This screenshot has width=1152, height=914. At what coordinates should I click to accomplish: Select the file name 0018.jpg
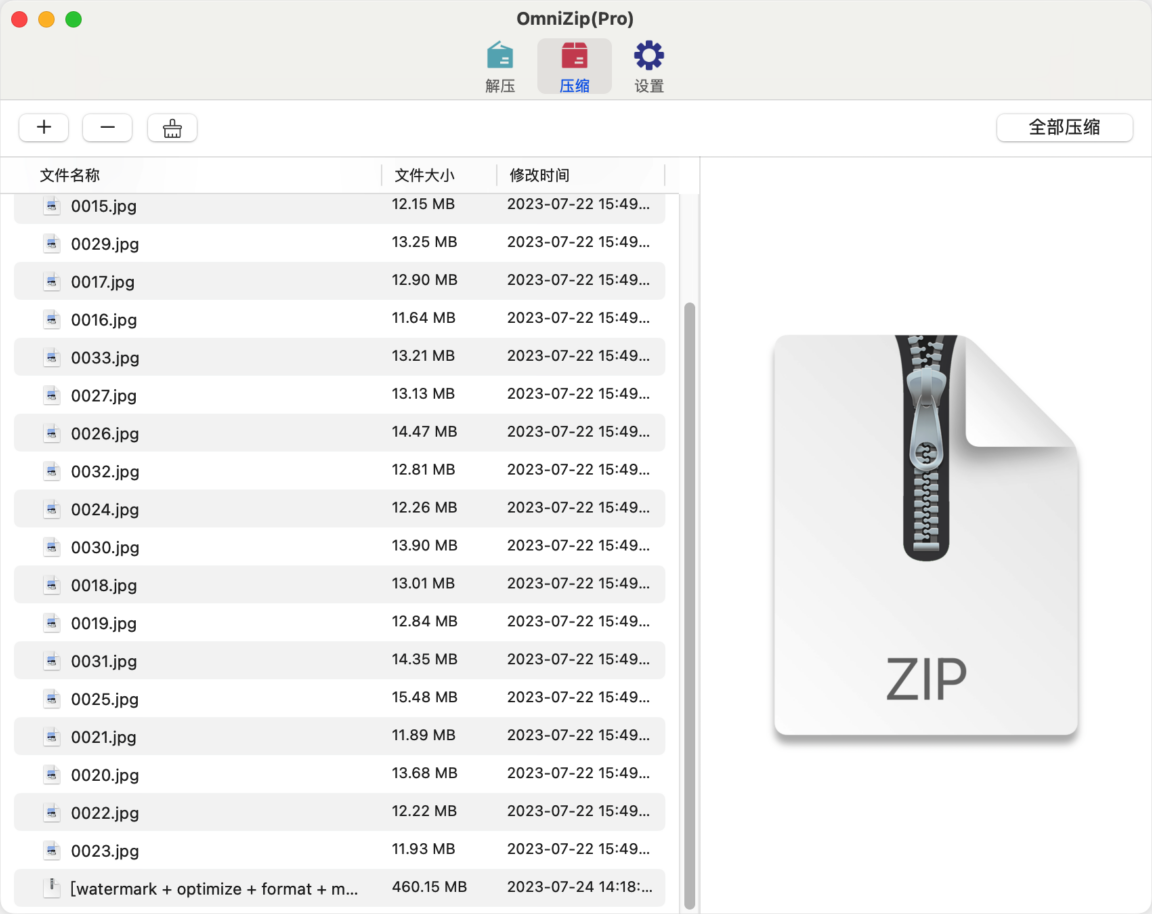point(104,586)
